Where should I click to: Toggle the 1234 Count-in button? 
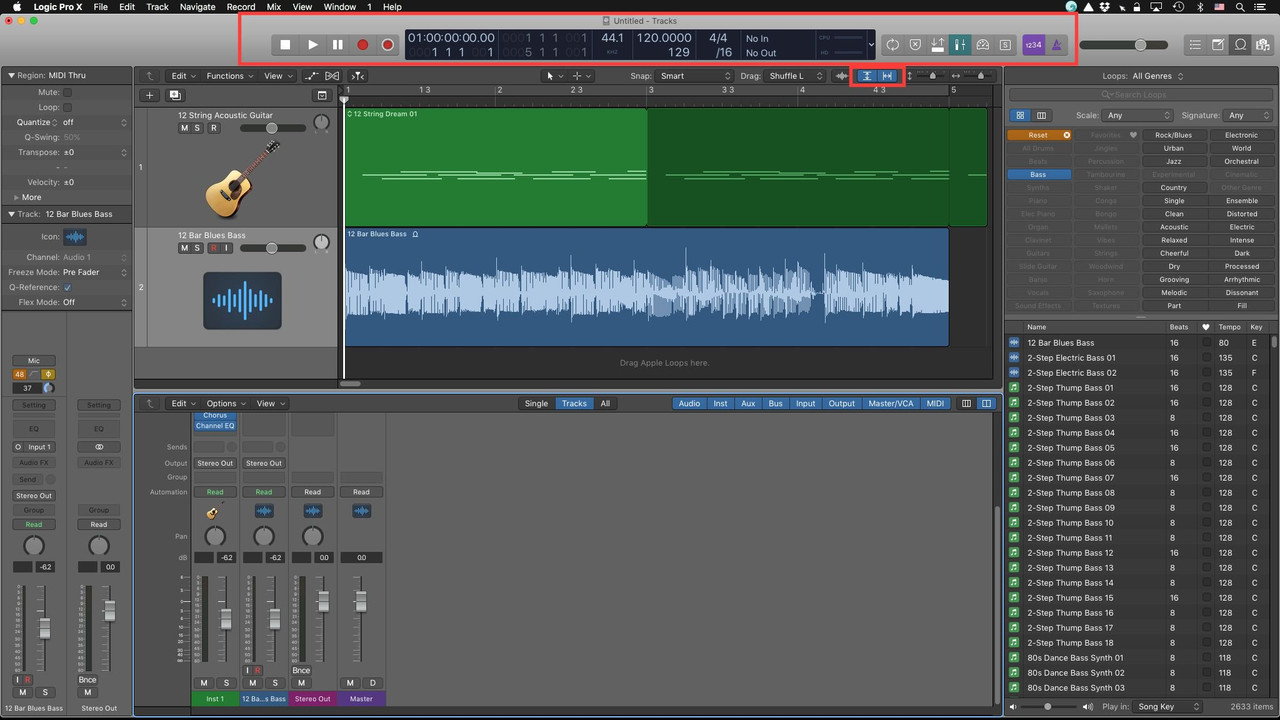[x=1034, y=45]
